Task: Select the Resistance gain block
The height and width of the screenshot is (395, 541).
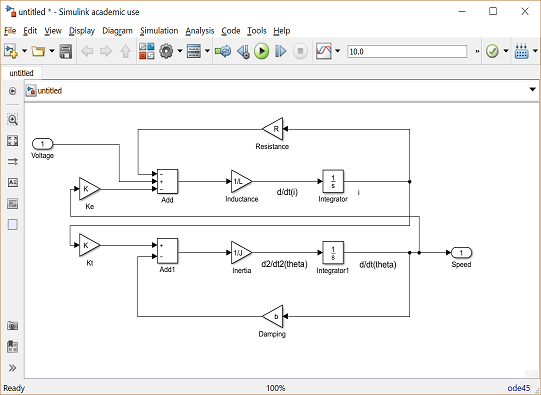Action: (273, 129)
